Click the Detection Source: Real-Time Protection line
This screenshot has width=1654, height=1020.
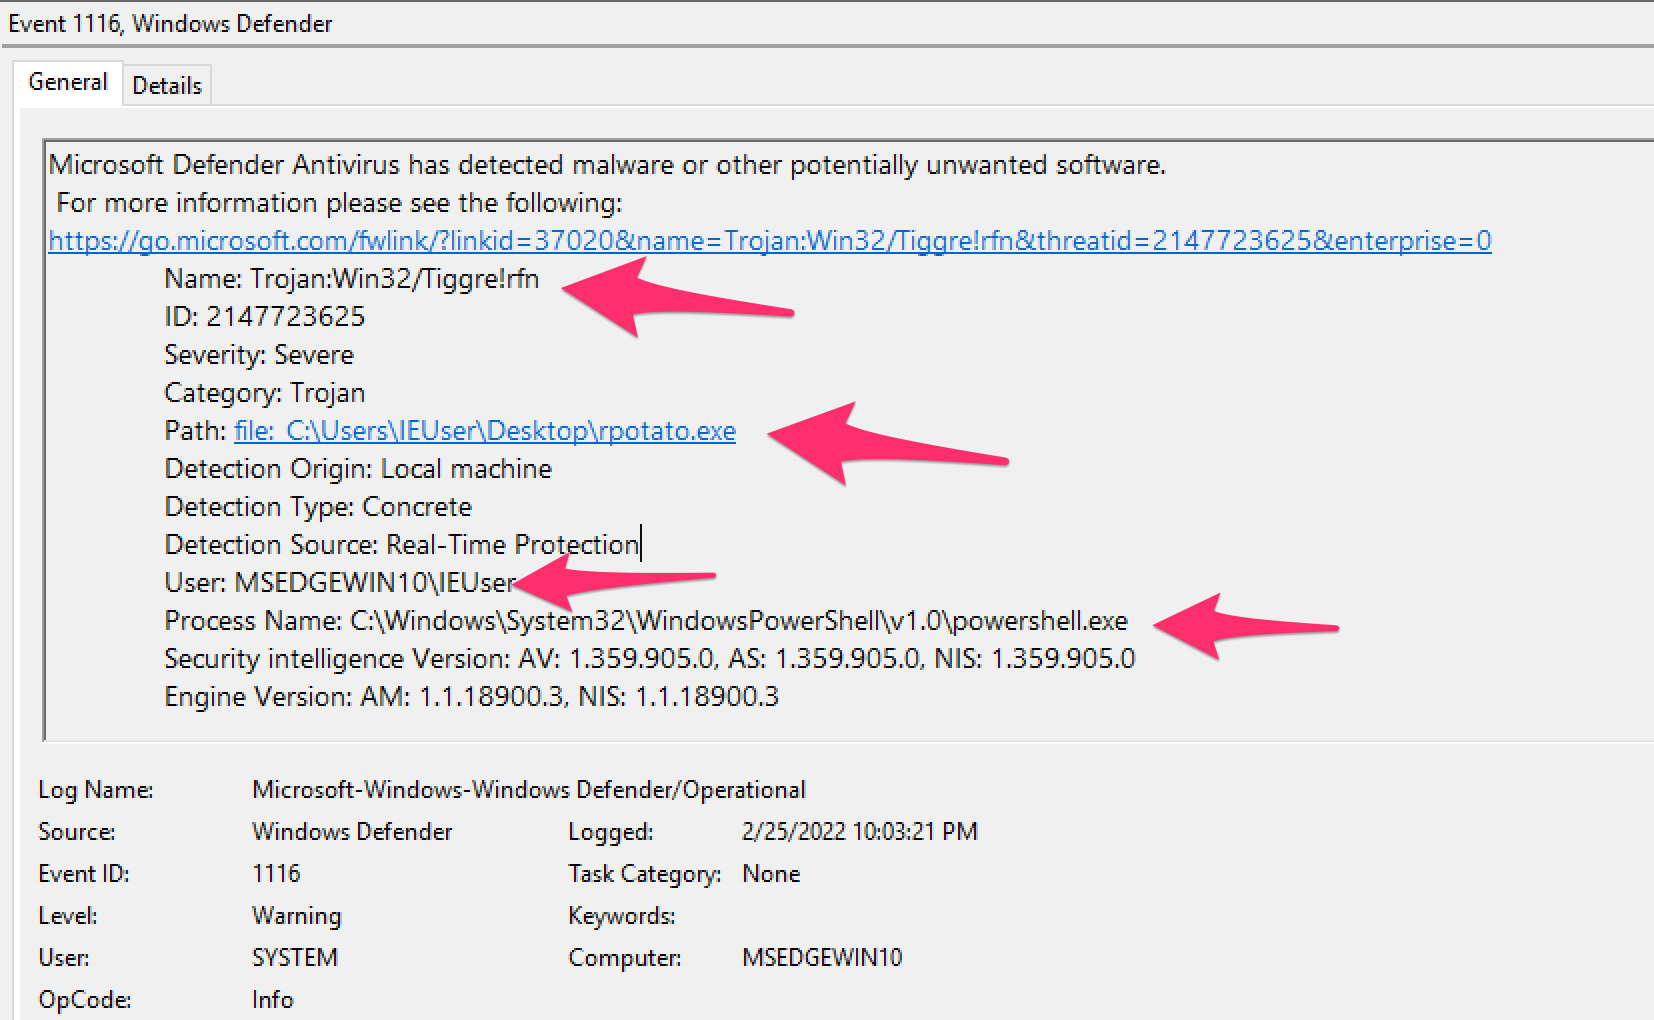click(400, 544)
